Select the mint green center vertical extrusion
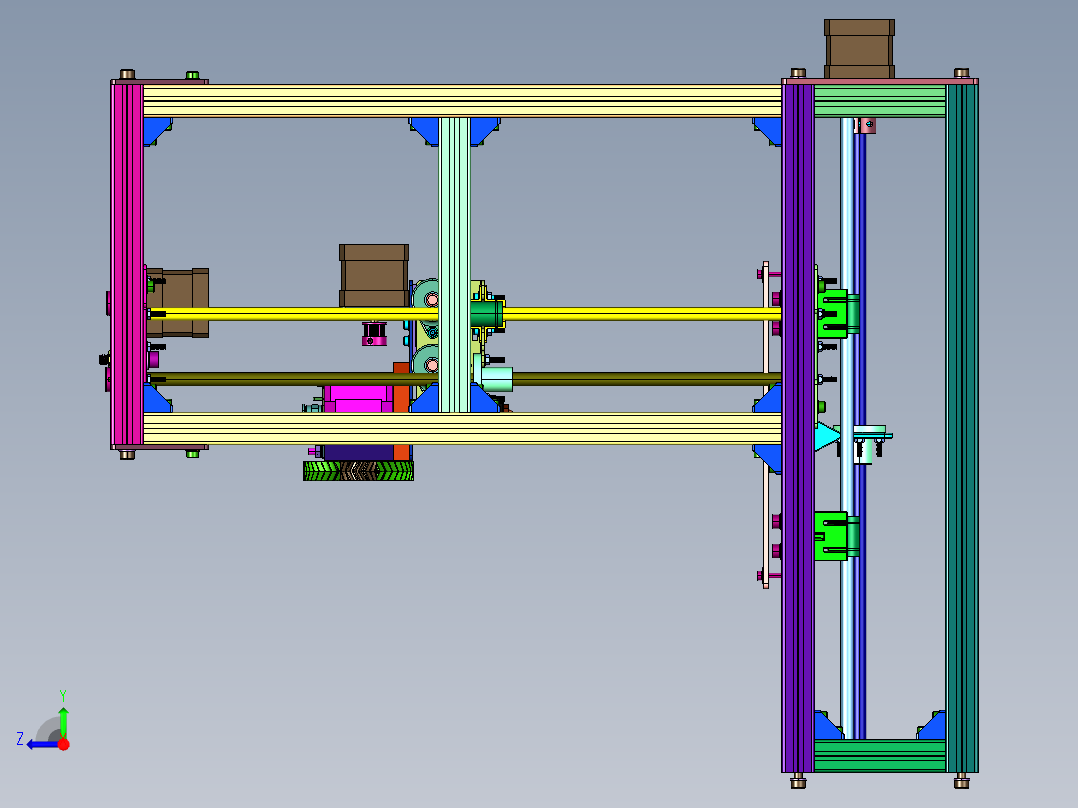 (454, 265)
